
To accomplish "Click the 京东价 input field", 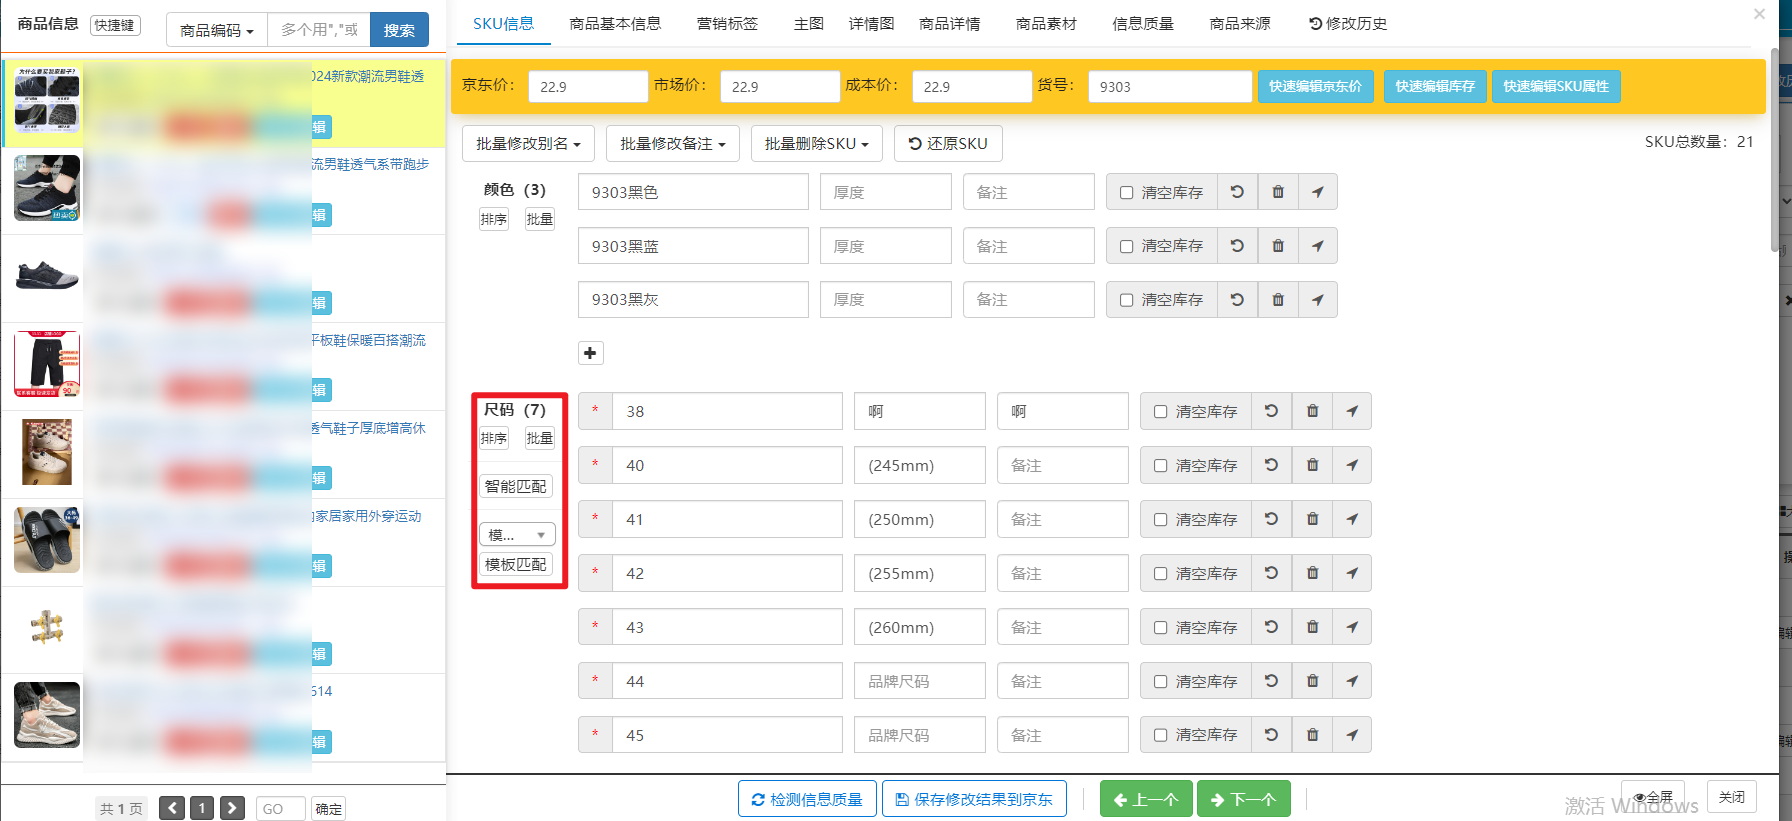I will click(x=587, y=87).
